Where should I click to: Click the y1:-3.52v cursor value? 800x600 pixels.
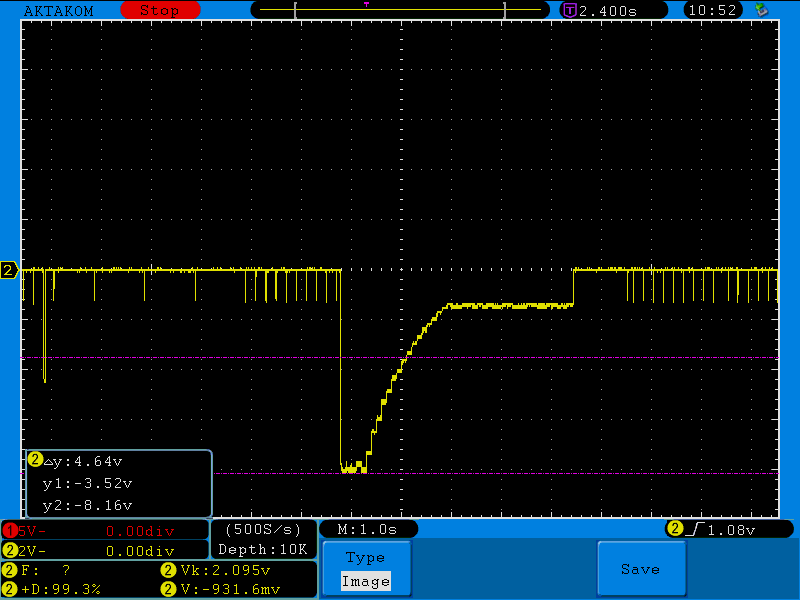click(x=87, y=483)
